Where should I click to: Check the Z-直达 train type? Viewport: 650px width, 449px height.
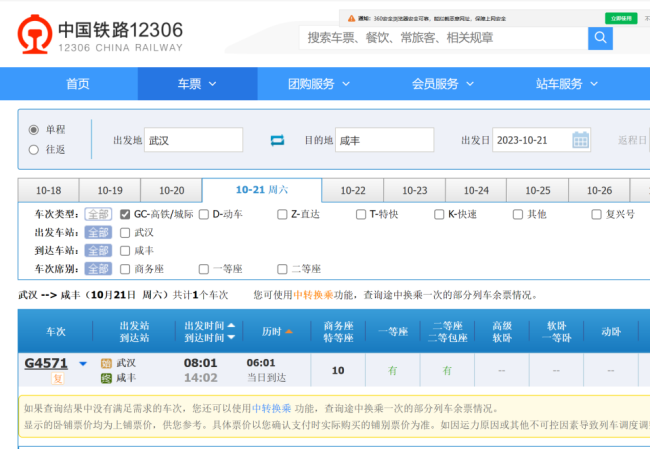click(x=282, y=214)
